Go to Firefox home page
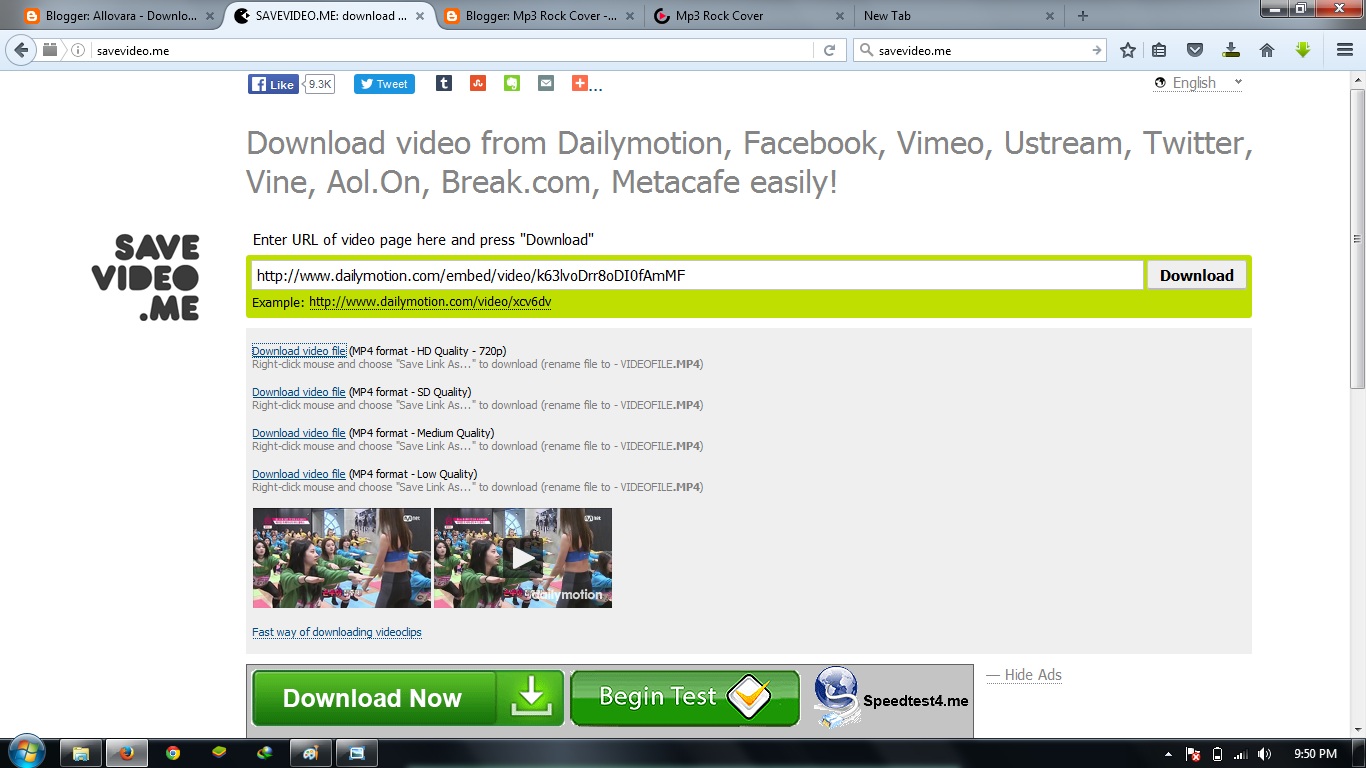This screenshot has width=1366, height=768. tap(1267, 49)
